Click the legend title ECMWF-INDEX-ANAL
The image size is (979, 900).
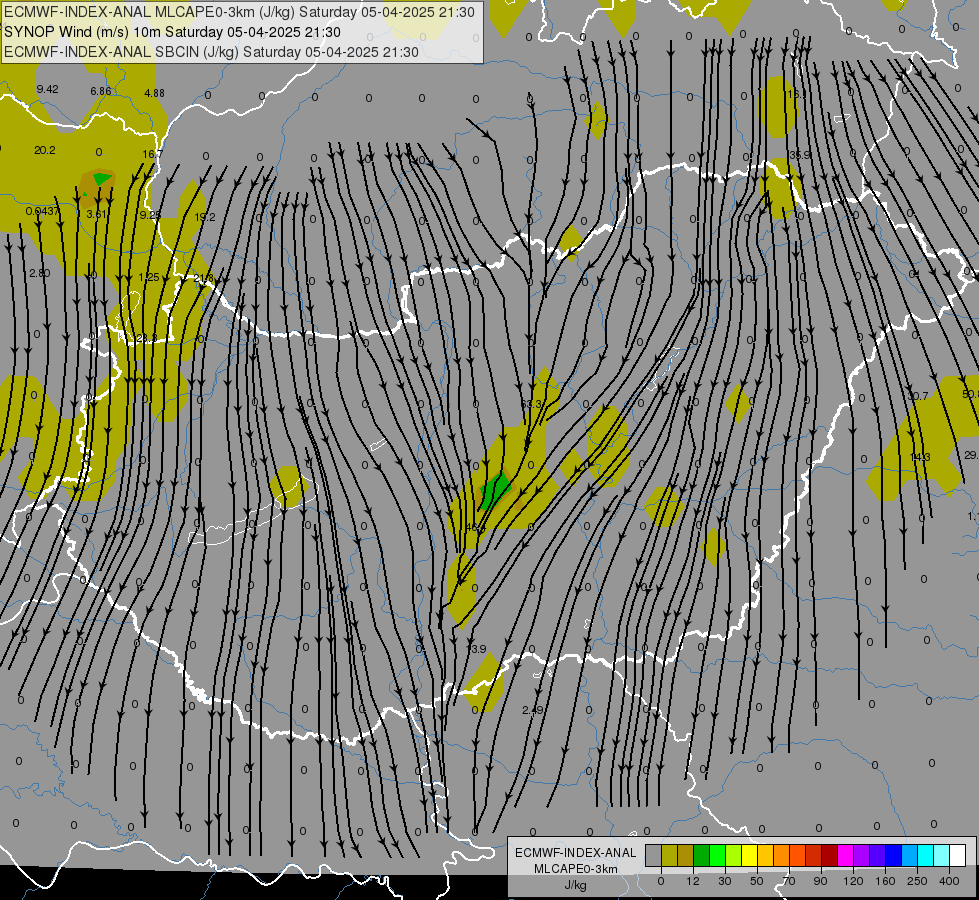coord(576,853)
